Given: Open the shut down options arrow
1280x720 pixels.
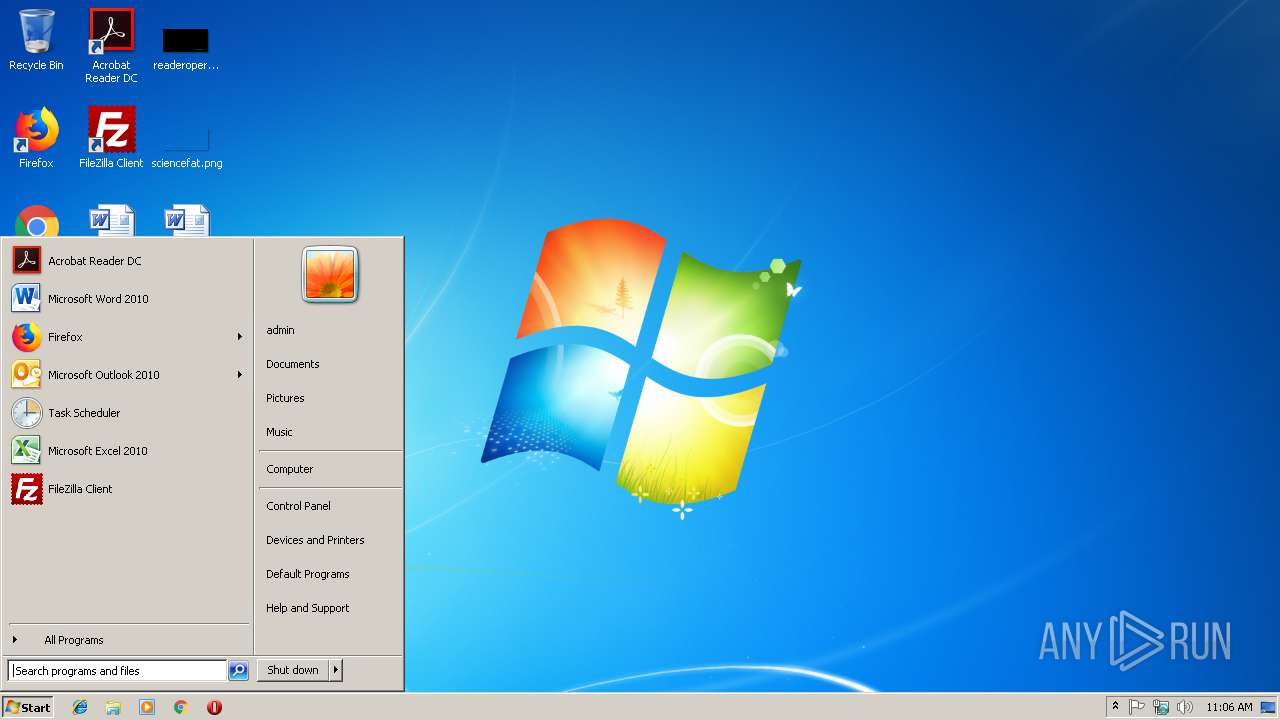Looking at the screenshot, I should [x=336, y=670].
